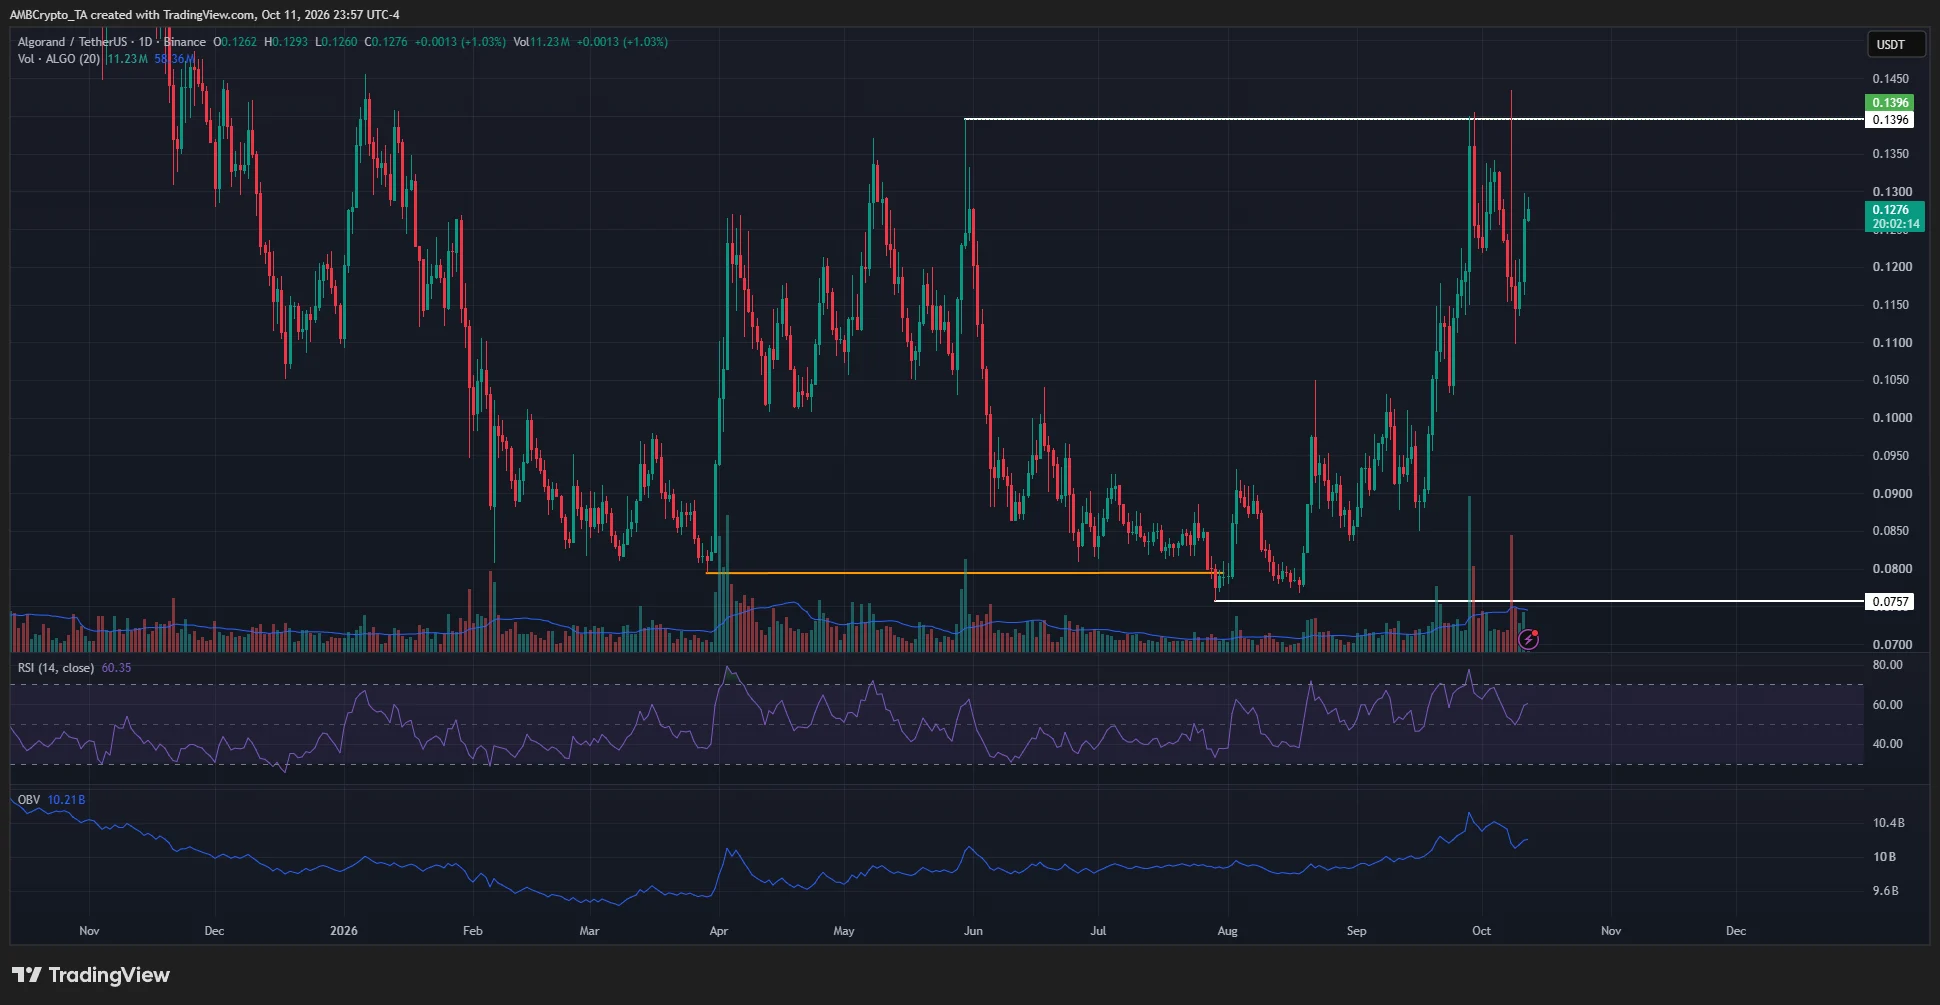
Task: Click the Aug label on time axis
Action: point(1227,931)
